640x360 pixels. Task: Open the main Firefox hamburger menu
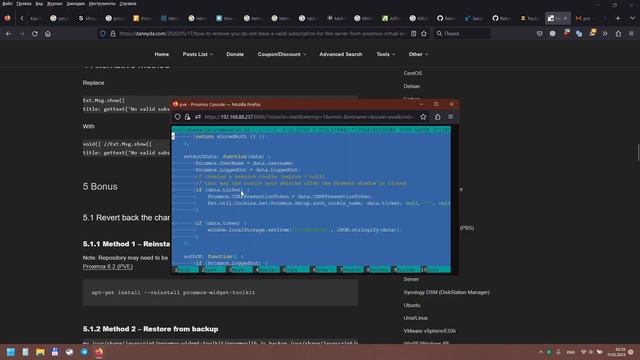pyautogui.click(x=631, y=34)
